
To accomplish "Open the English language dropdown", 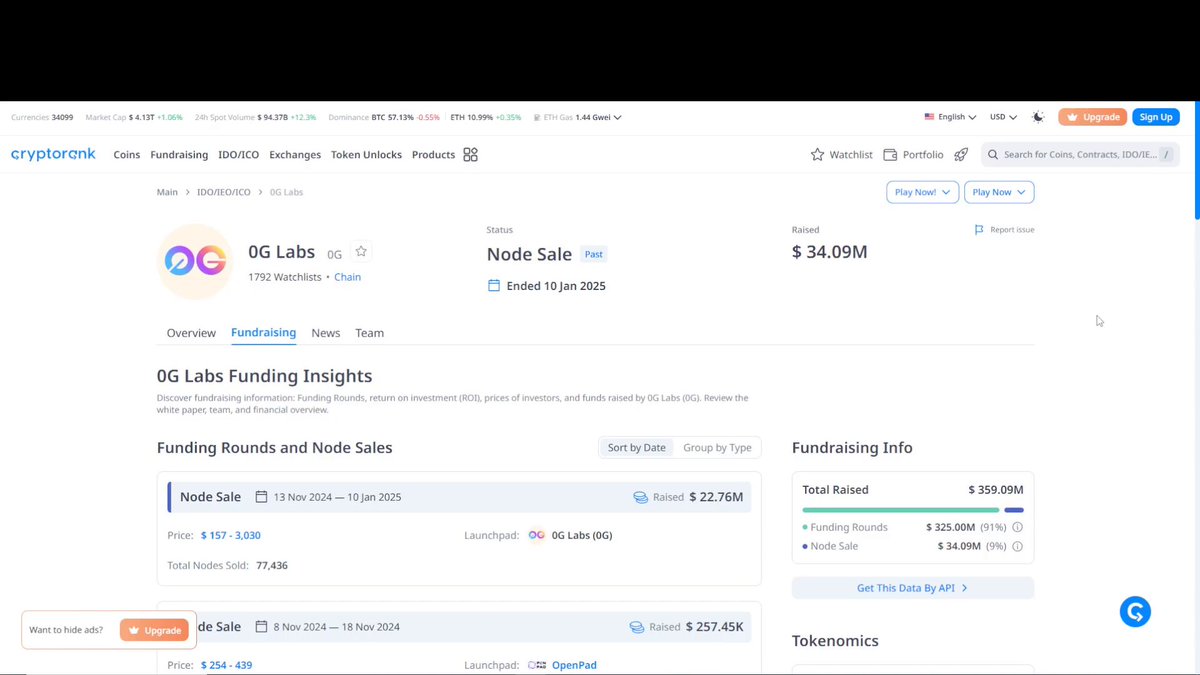I will tap(950, 117).
